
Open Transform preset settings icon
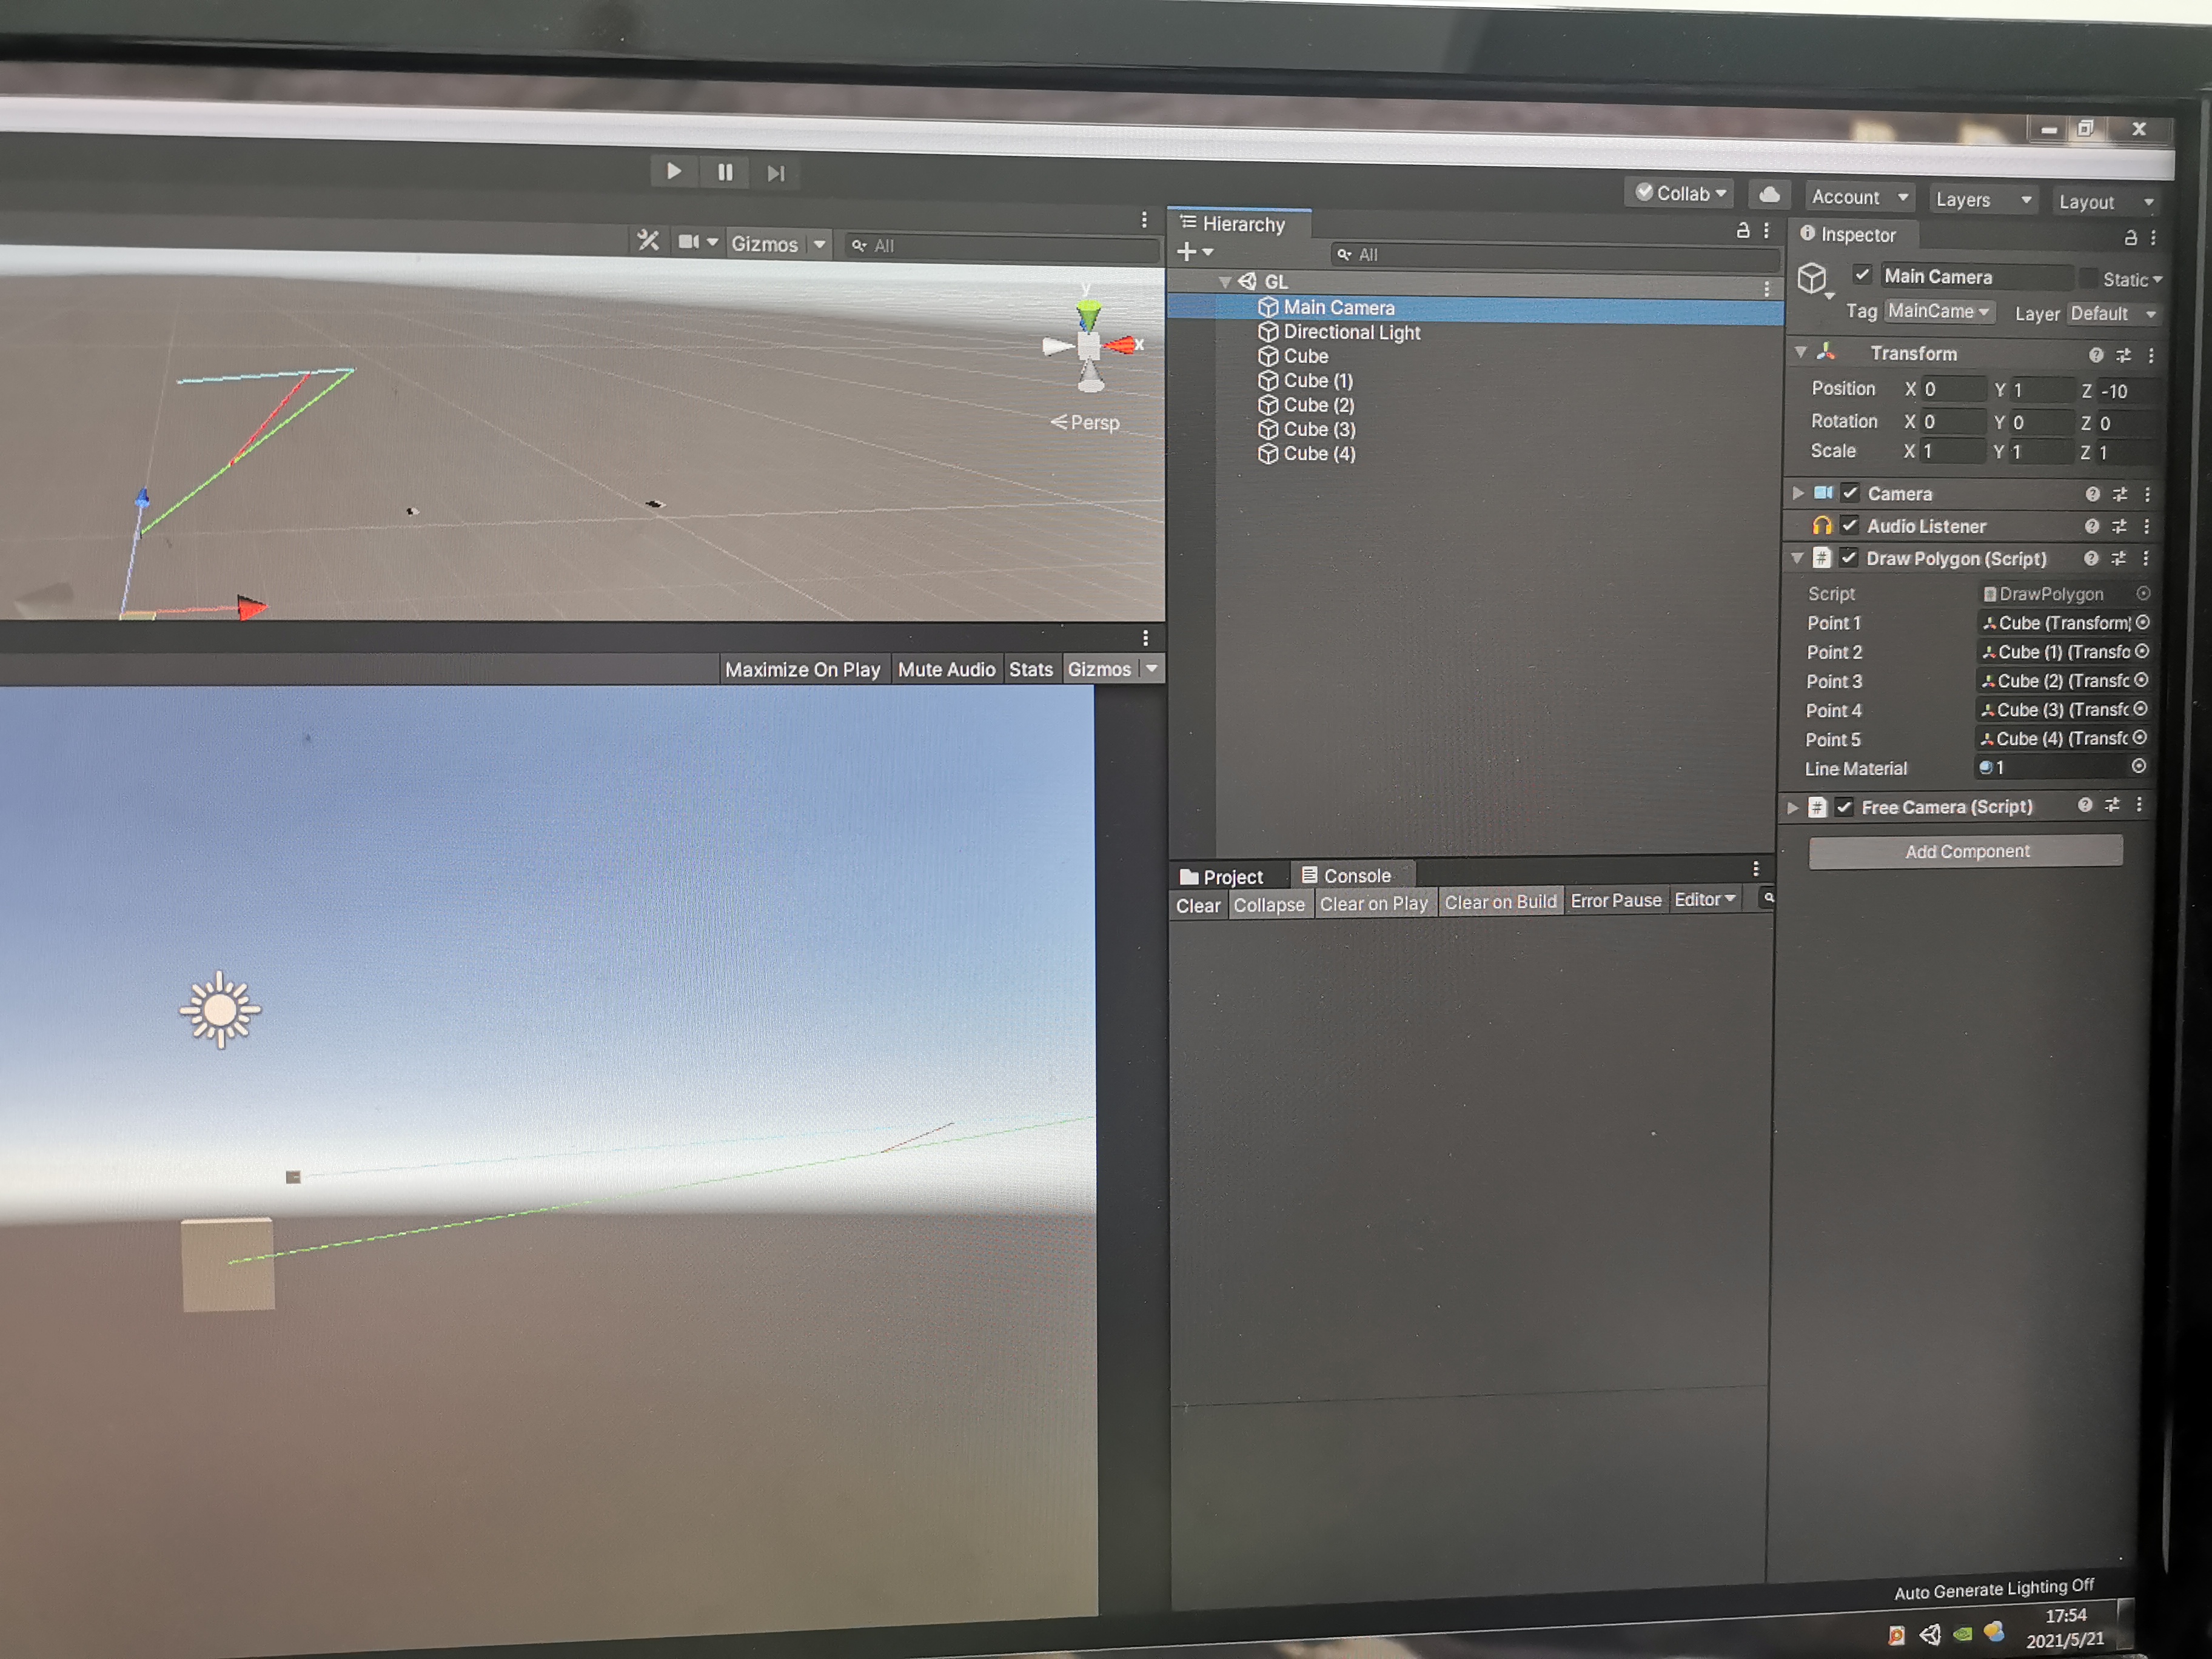[2123, 355]
